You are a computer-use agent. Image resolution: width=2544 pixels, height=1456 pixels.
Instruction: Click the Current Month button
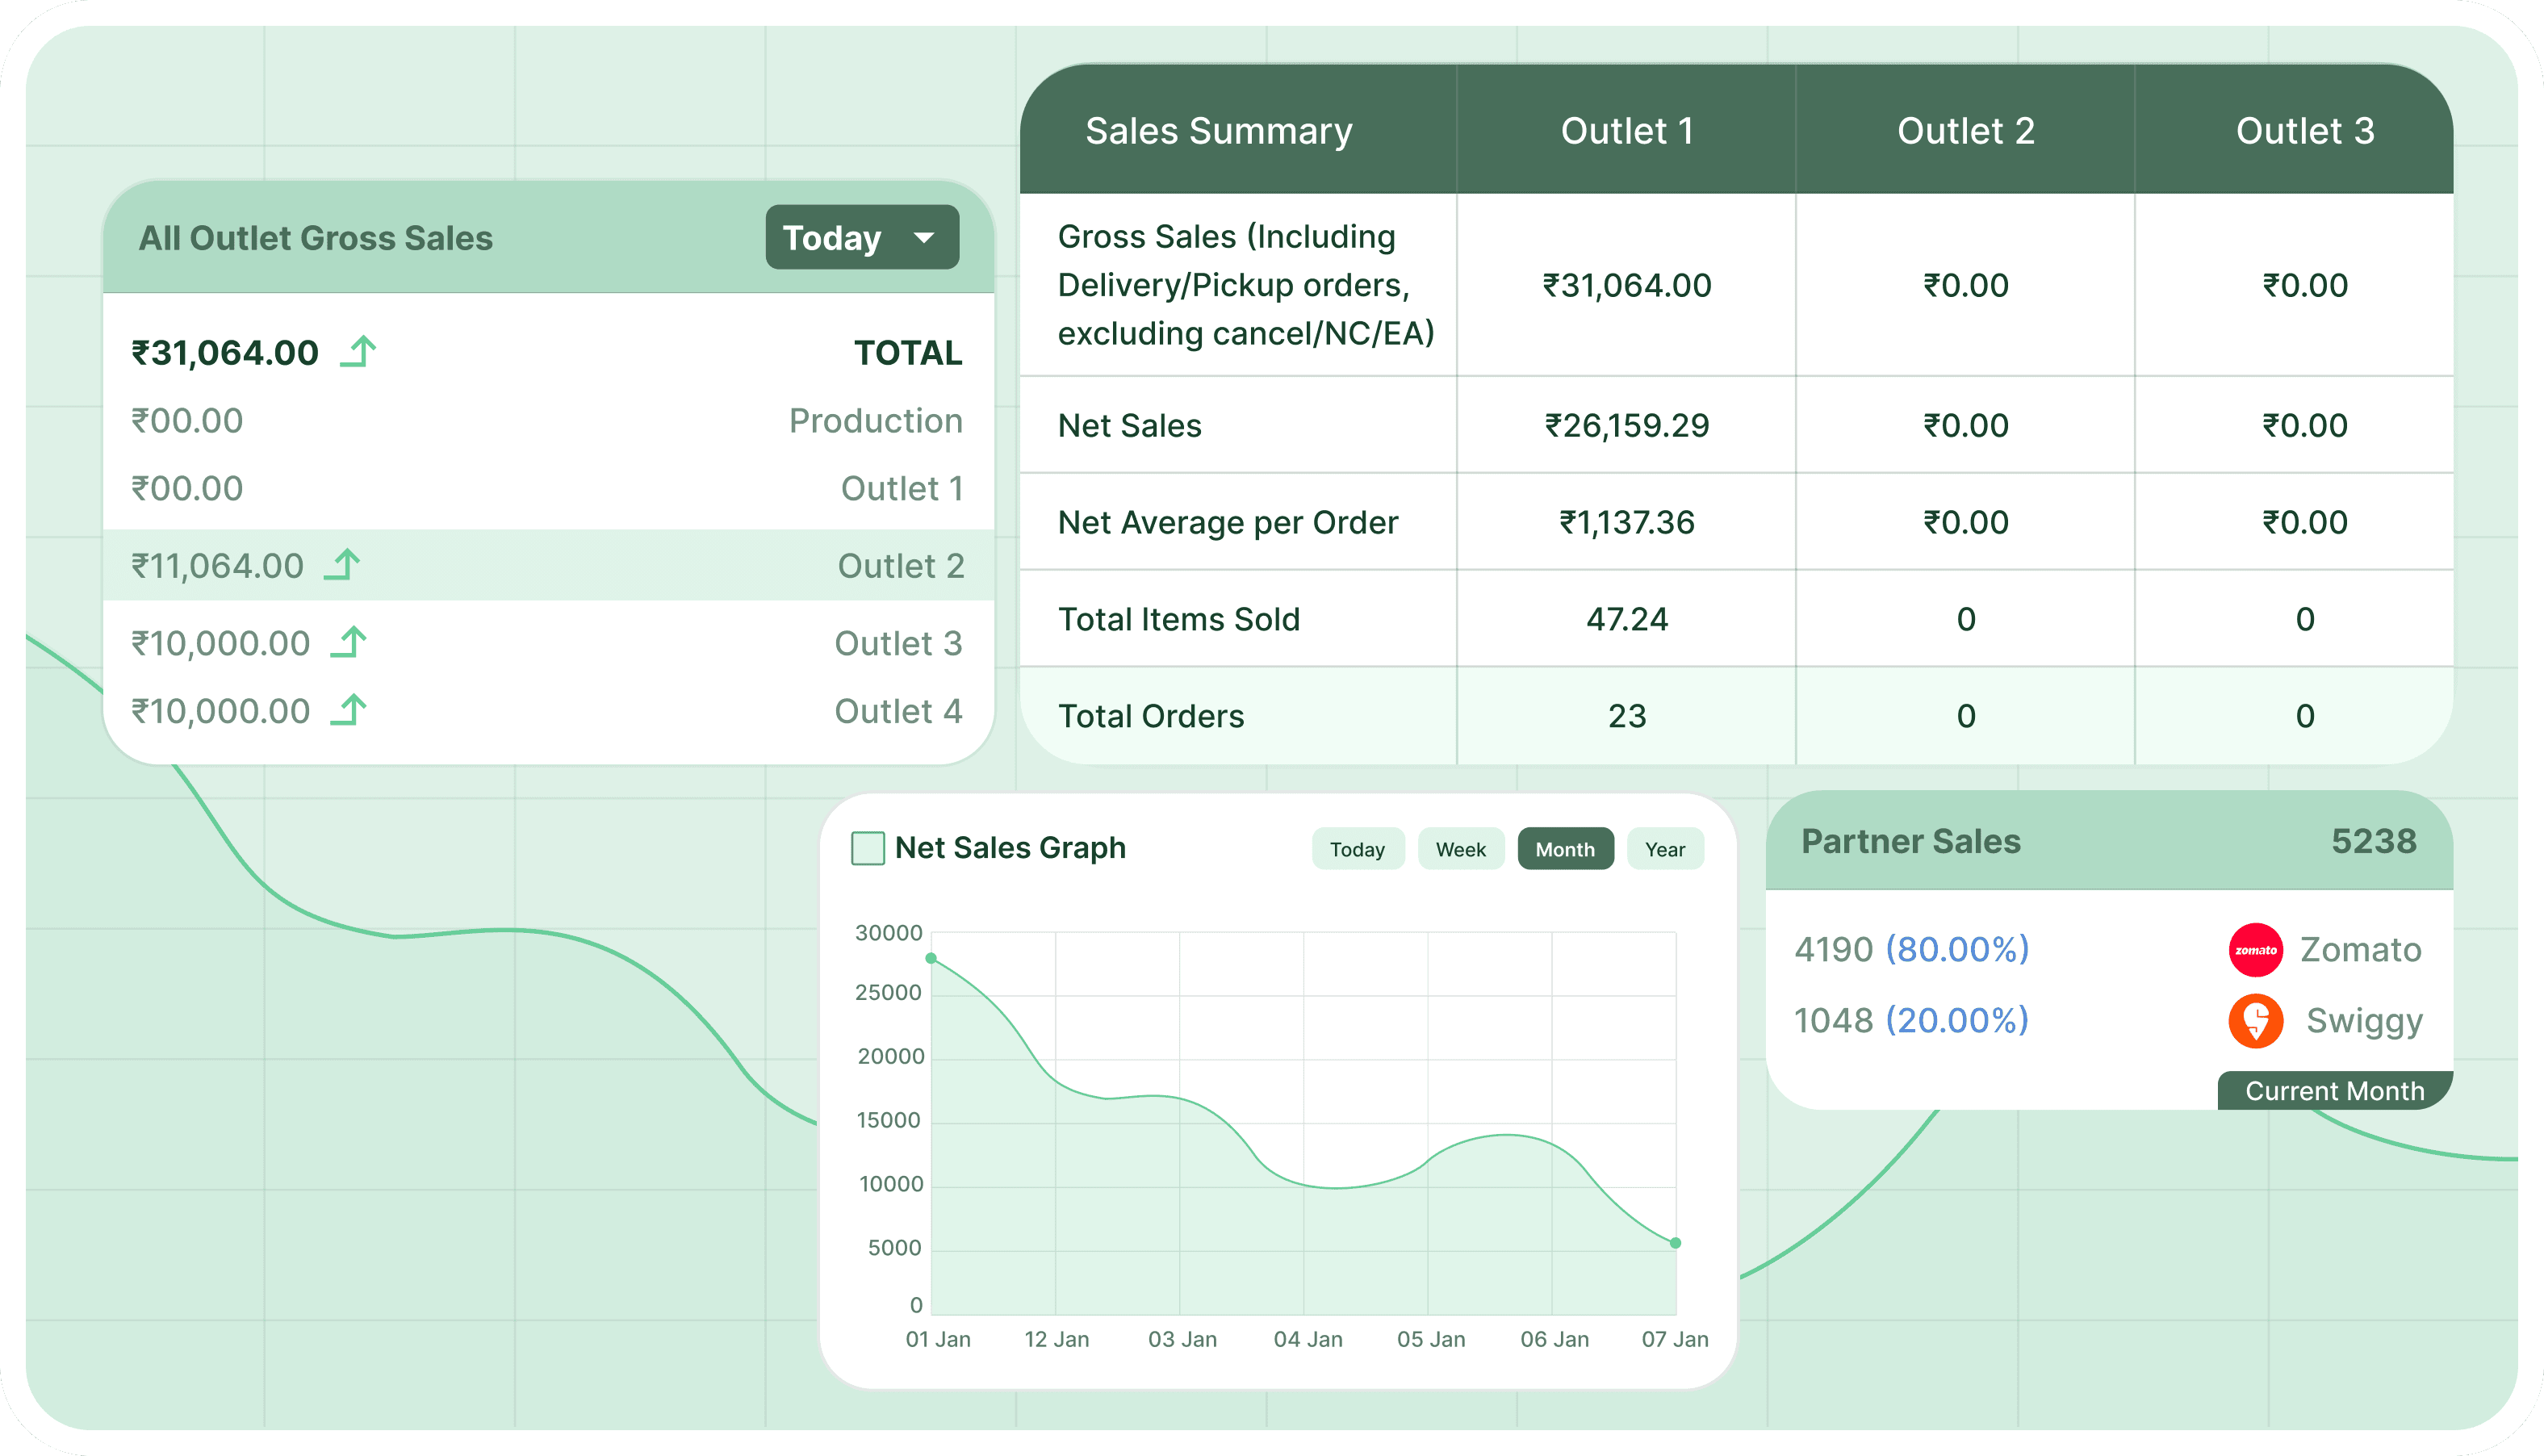tap(2334, 1090)
